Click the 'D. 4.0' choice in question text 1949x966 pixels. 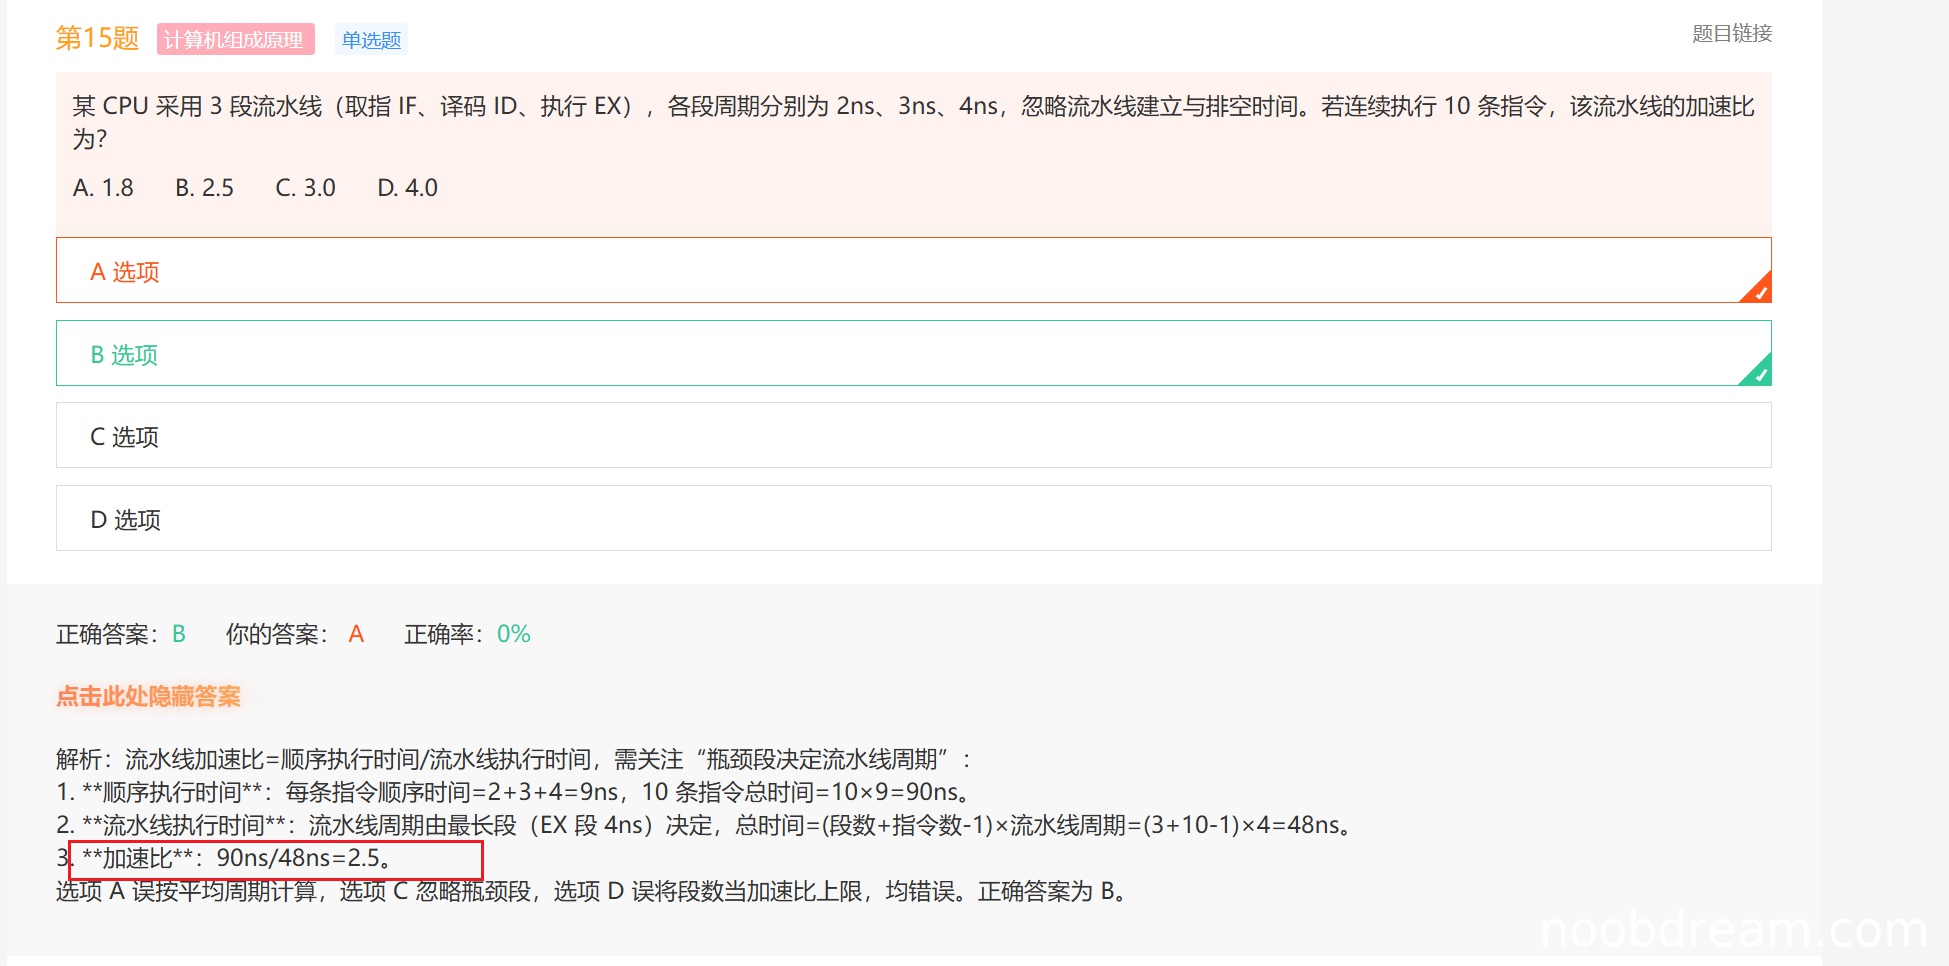tap(407, 188)
